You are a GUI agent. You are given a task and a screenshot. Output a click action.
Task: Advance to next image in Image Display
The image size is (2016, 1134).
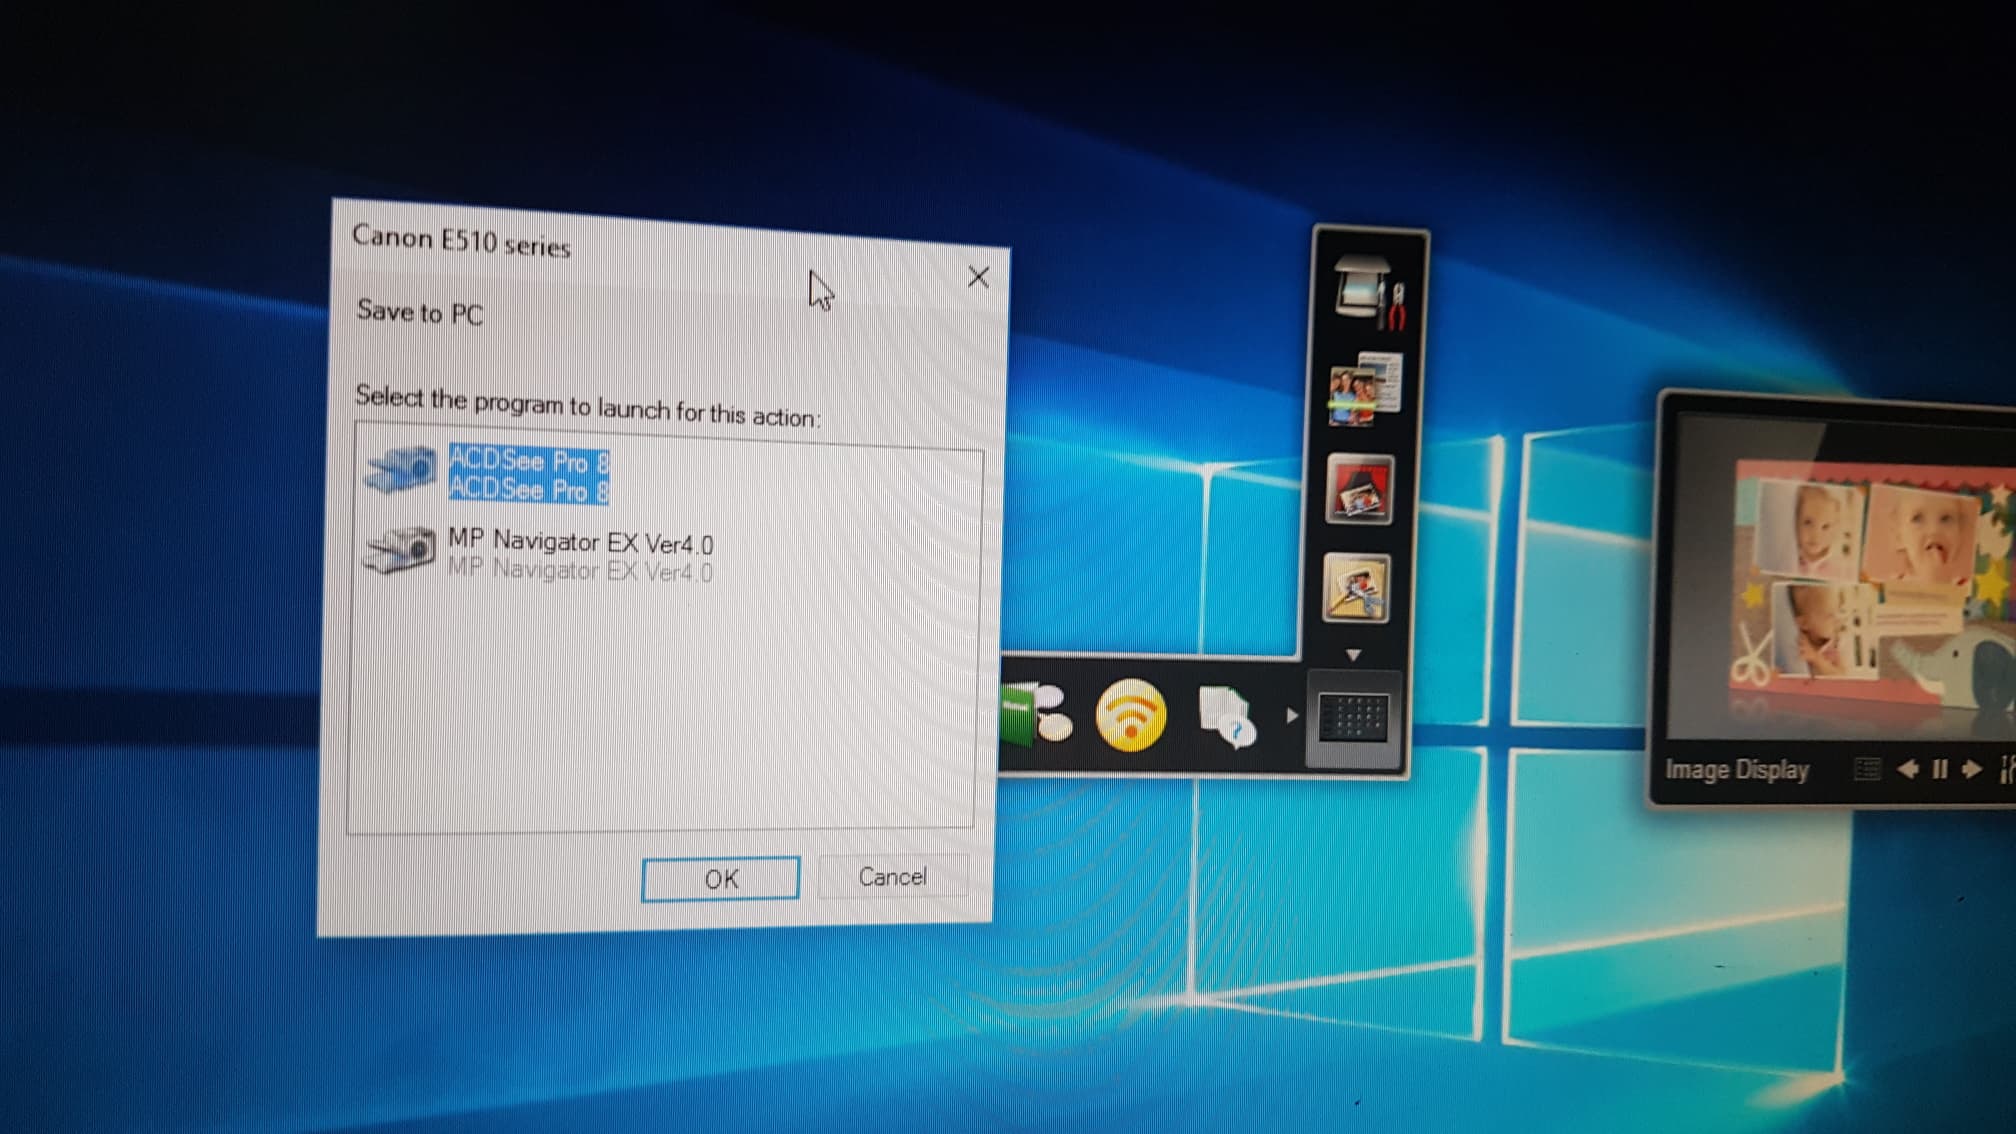click(x=1972, y=769)
